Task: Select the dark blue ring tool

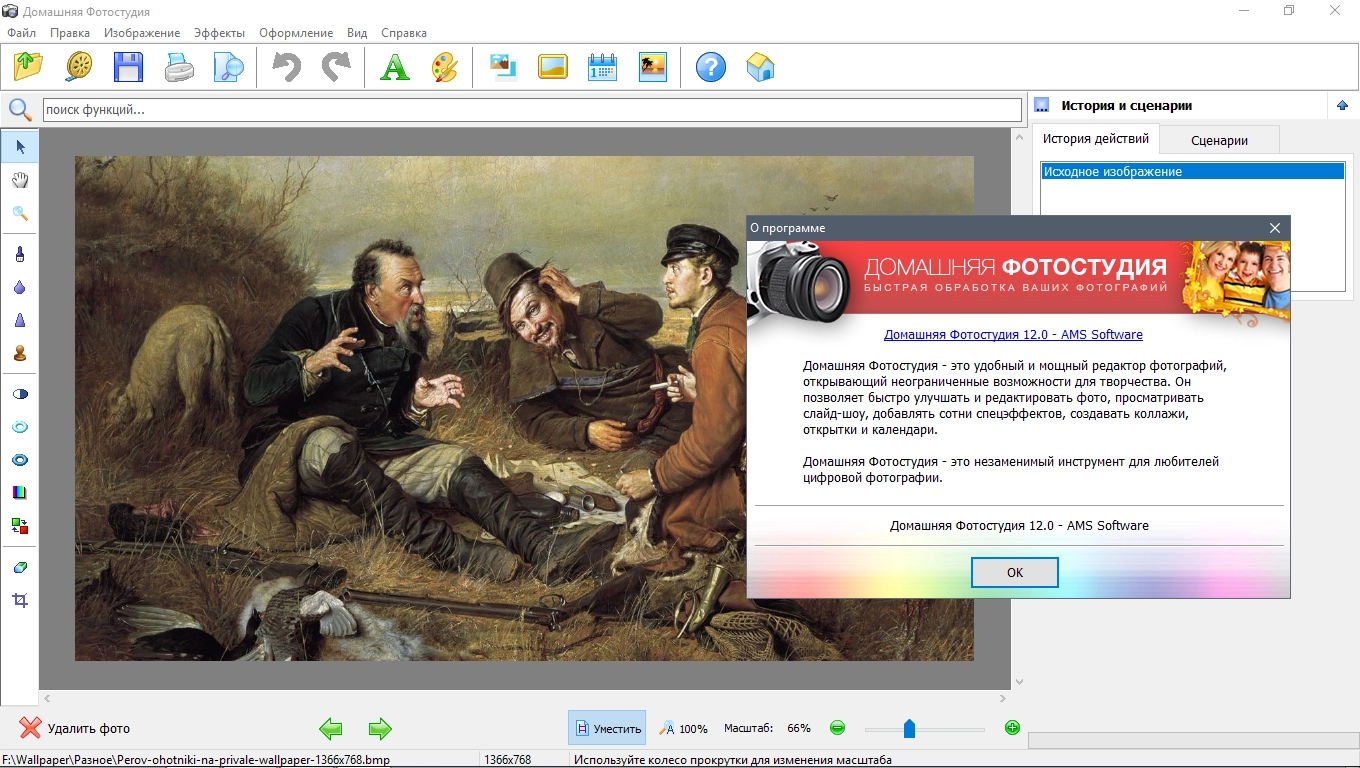Action: pos(20,460)
